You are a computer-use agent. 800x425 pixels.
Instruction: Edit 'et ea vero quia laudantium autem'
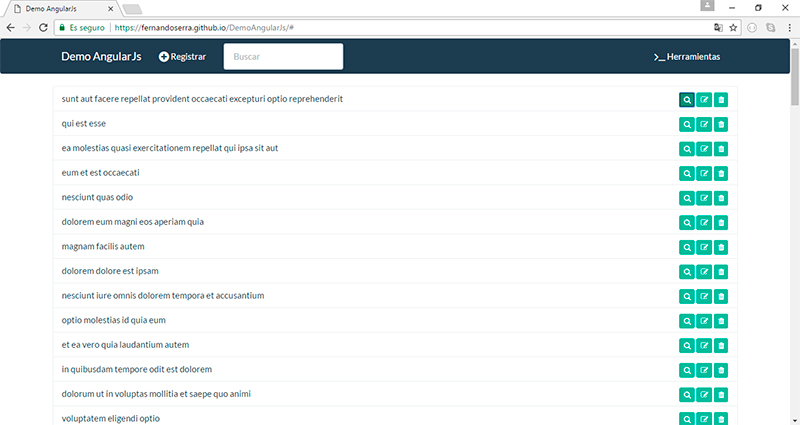(x=704, y=345)
